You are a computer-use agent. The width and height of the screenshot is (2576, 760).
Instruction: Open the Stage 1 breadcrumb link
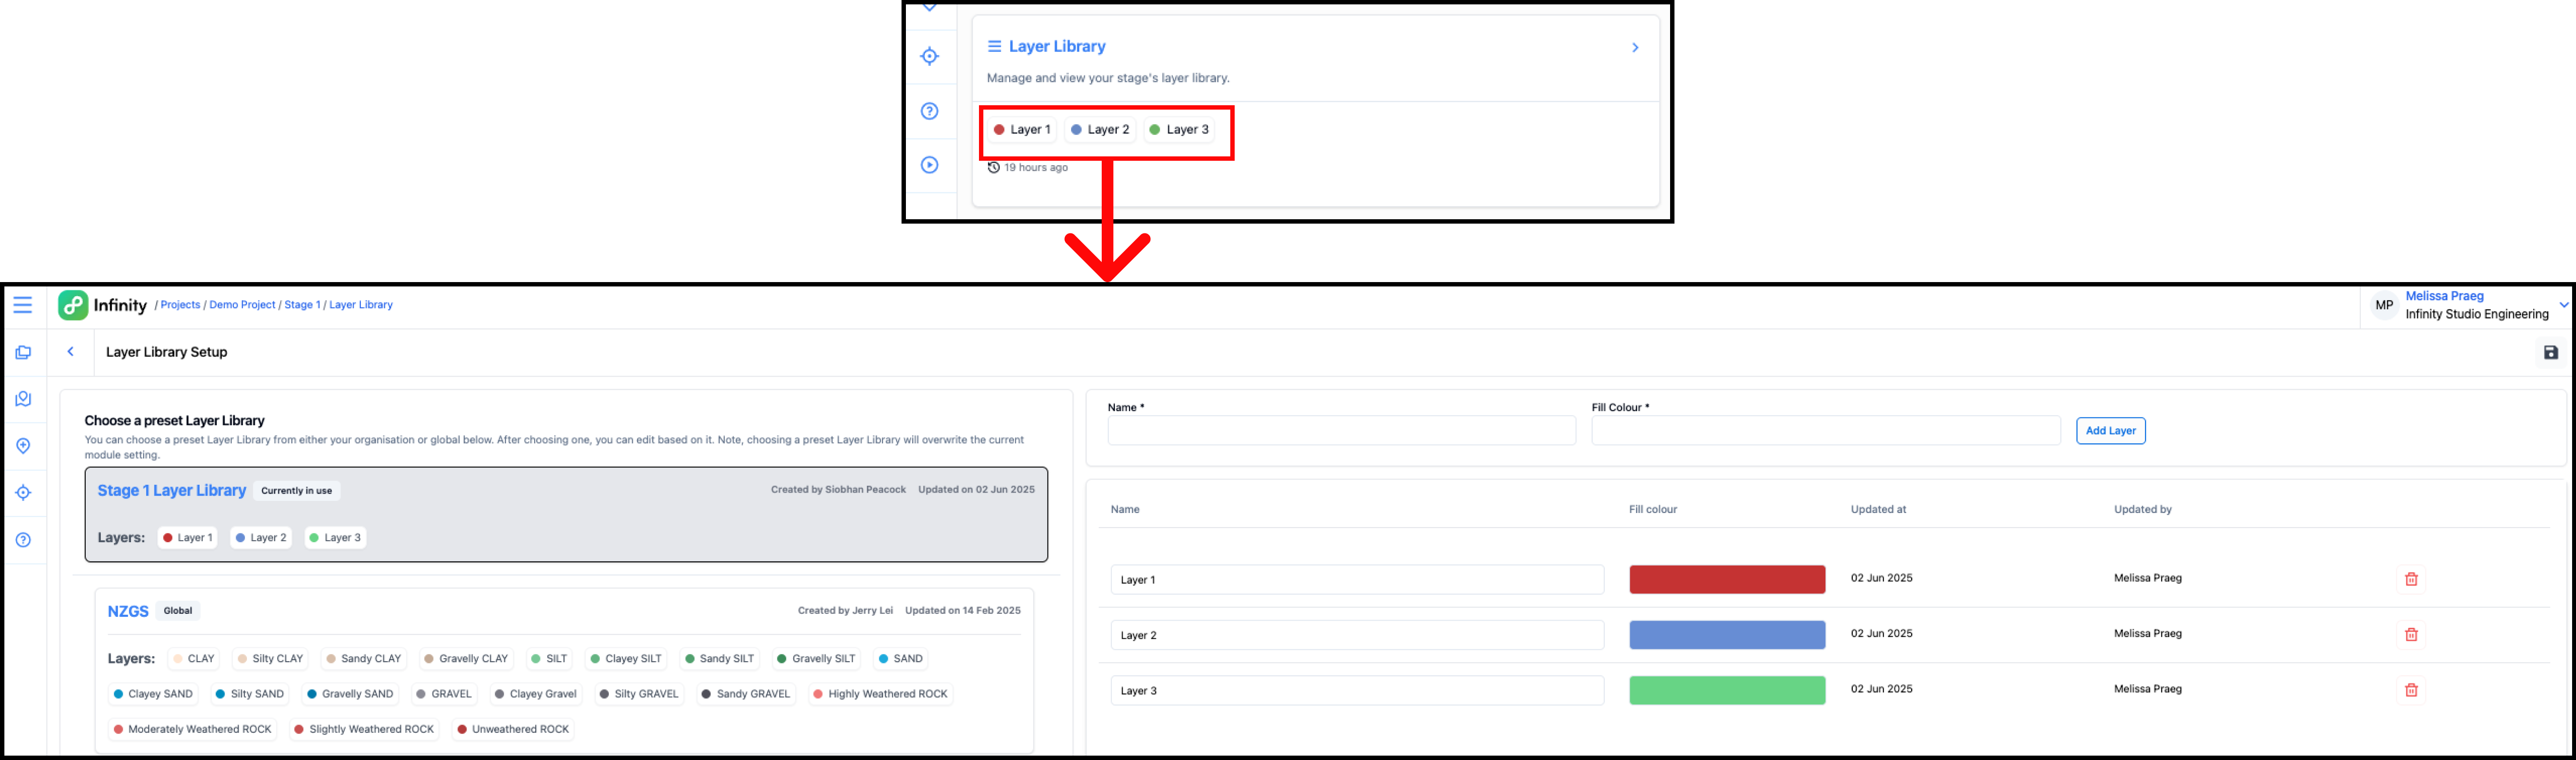point(302,305)
